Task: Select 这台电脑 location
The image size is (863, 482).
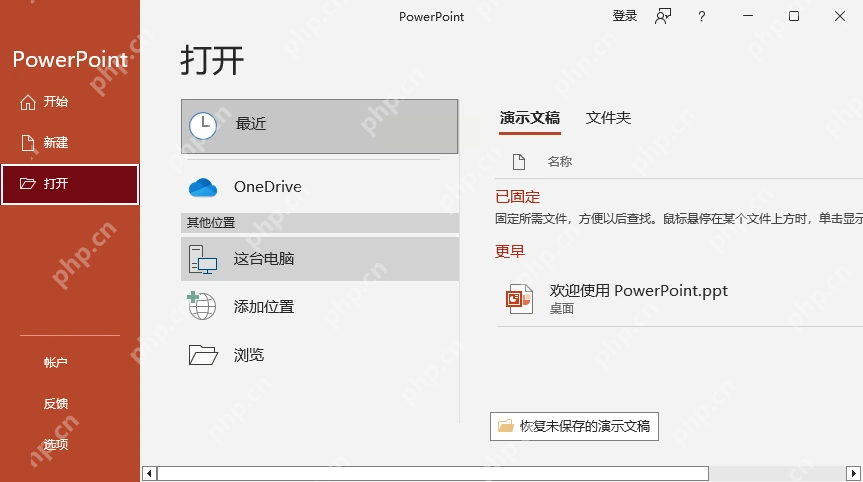Action: (319, 259)
